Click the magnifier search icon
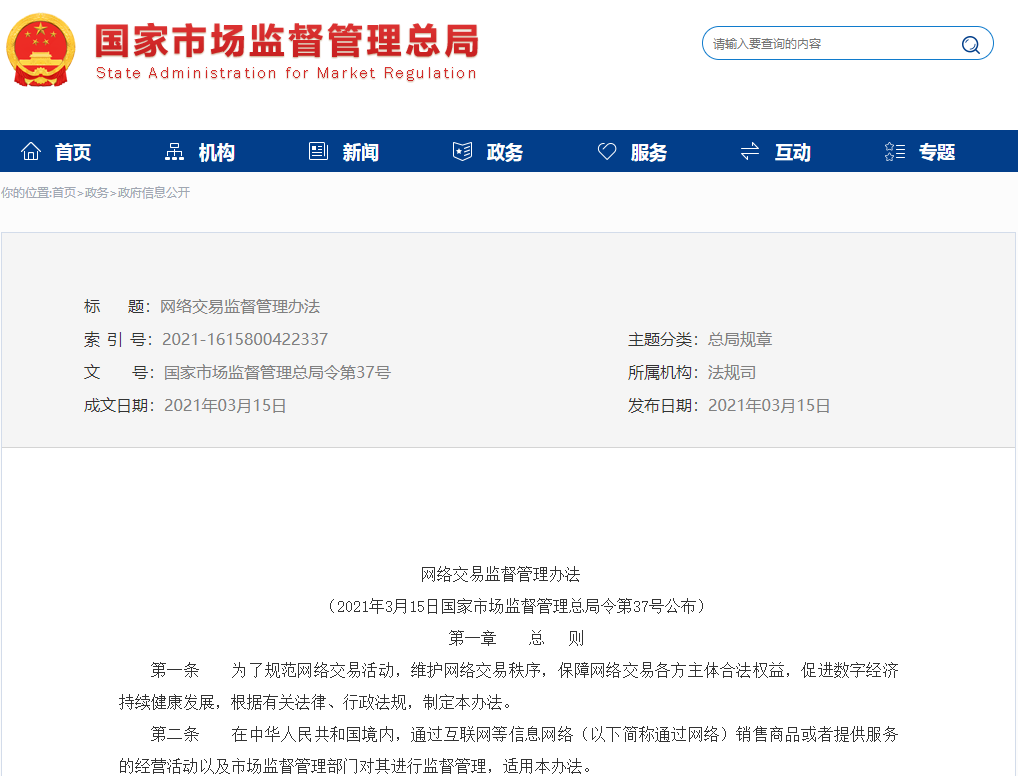1018x776 pixels. click(x=970, y=44)
